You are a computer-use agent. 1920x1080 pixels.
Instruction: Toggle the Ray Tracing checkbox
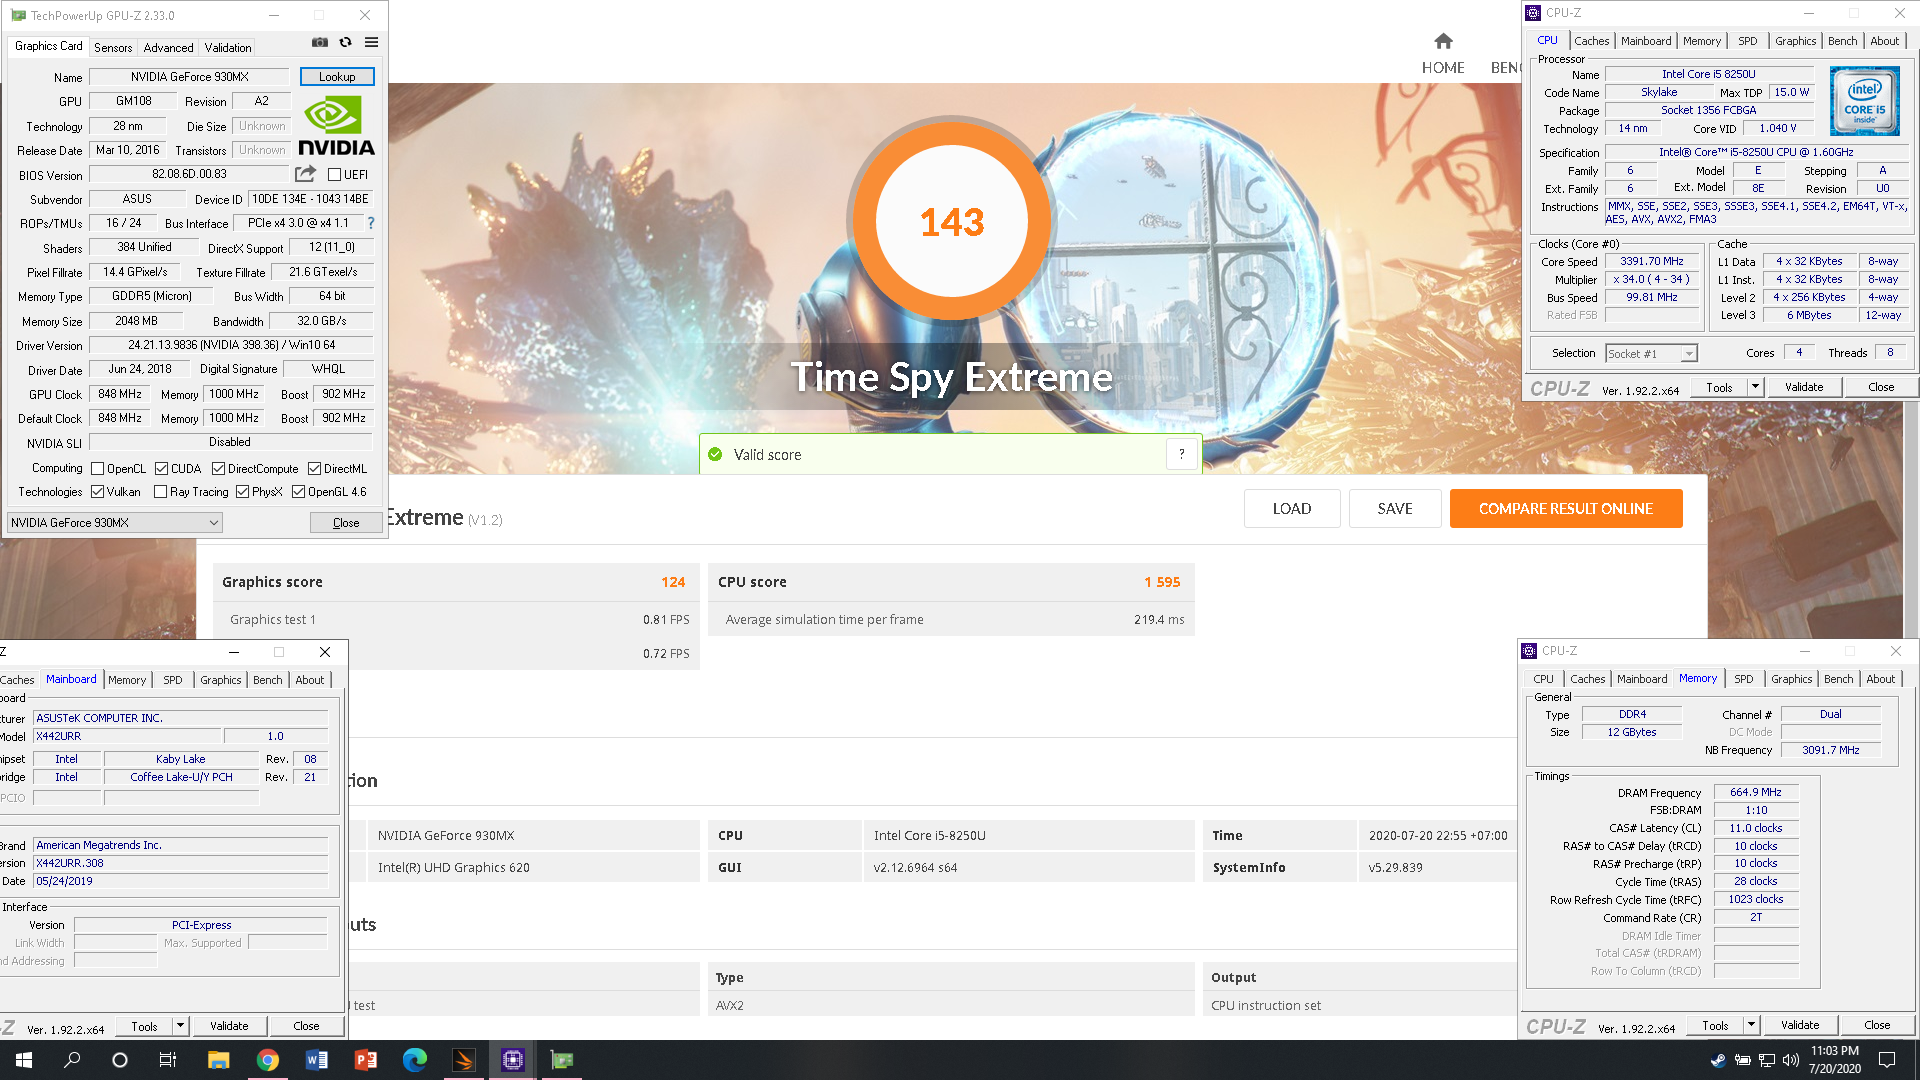click(x=160, y=492)
